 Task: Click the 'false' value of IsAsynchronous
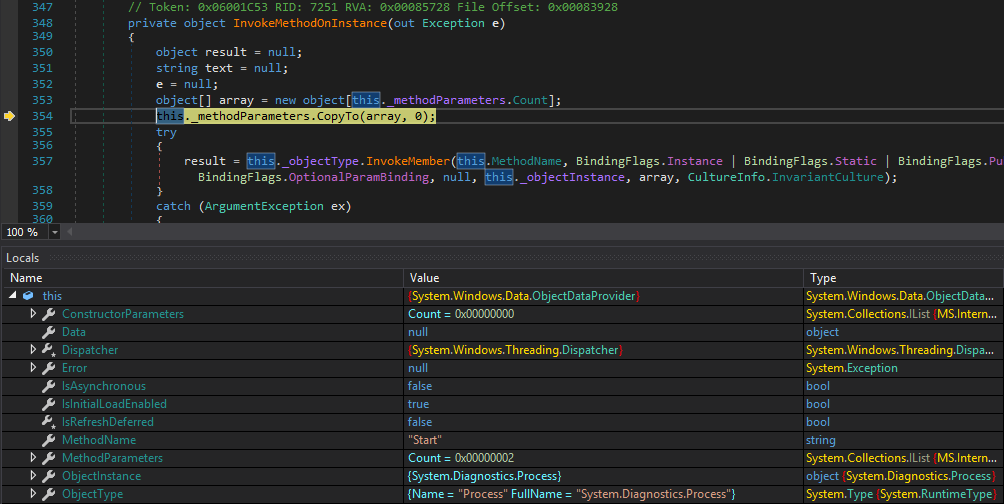[420, 386]
